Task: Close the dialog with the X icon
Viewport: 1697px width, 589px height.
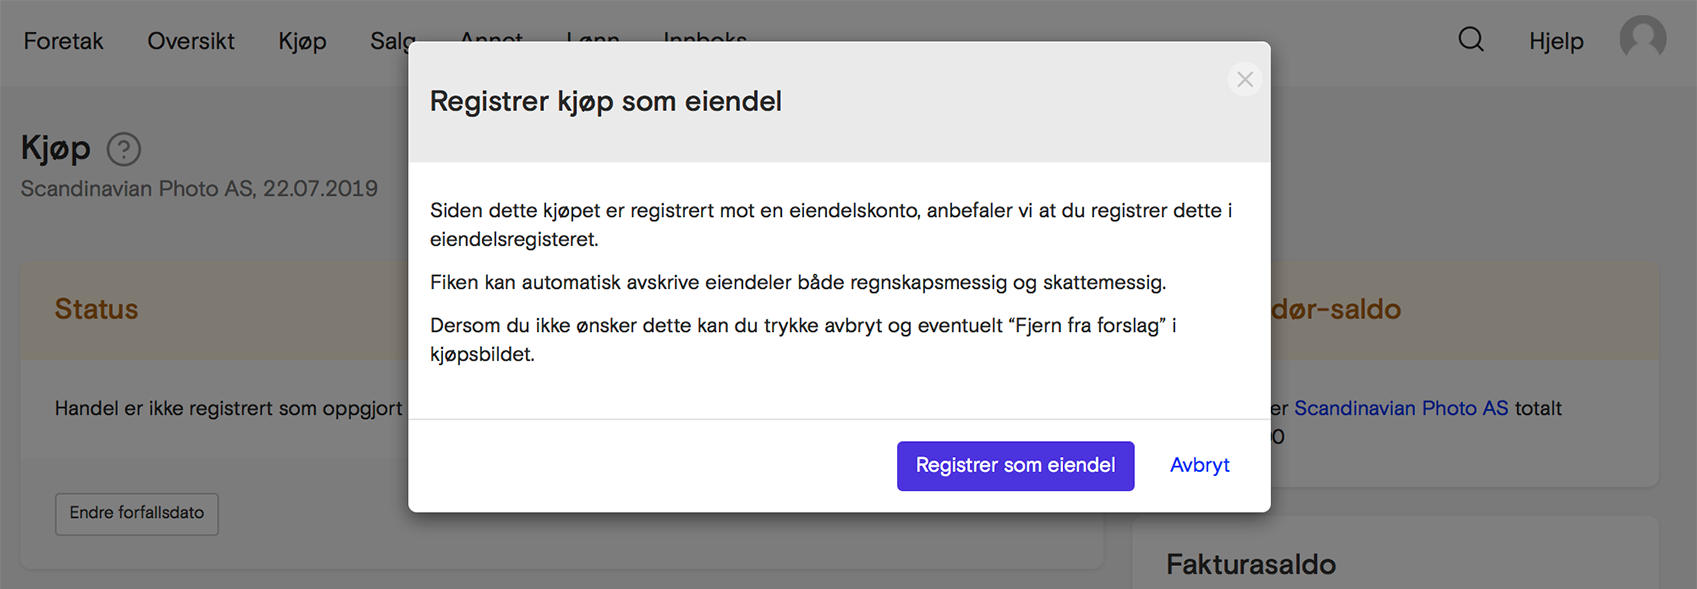Action: click(x=1245, y=79)
